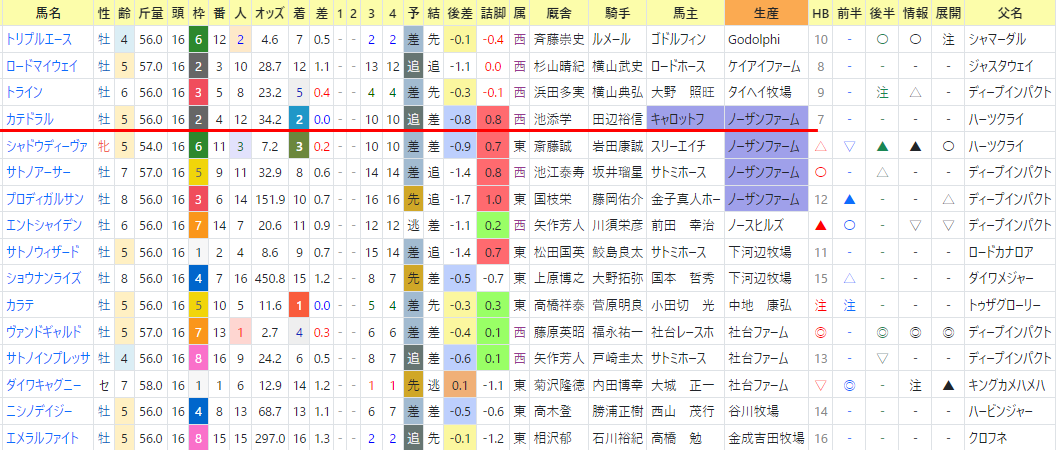Image resolution: width=1056 pixels, height=450 pixels.
Task: Open horse link カテドラル
Action: (x=29, y=119)
